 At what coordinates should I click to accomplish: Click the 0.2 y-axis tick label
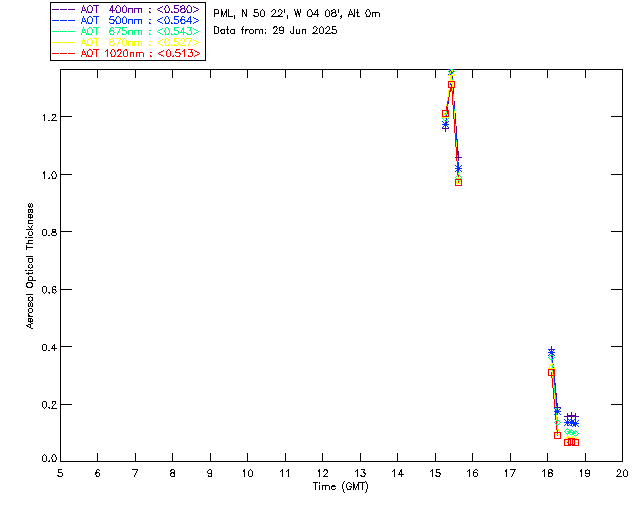point(49,405)
